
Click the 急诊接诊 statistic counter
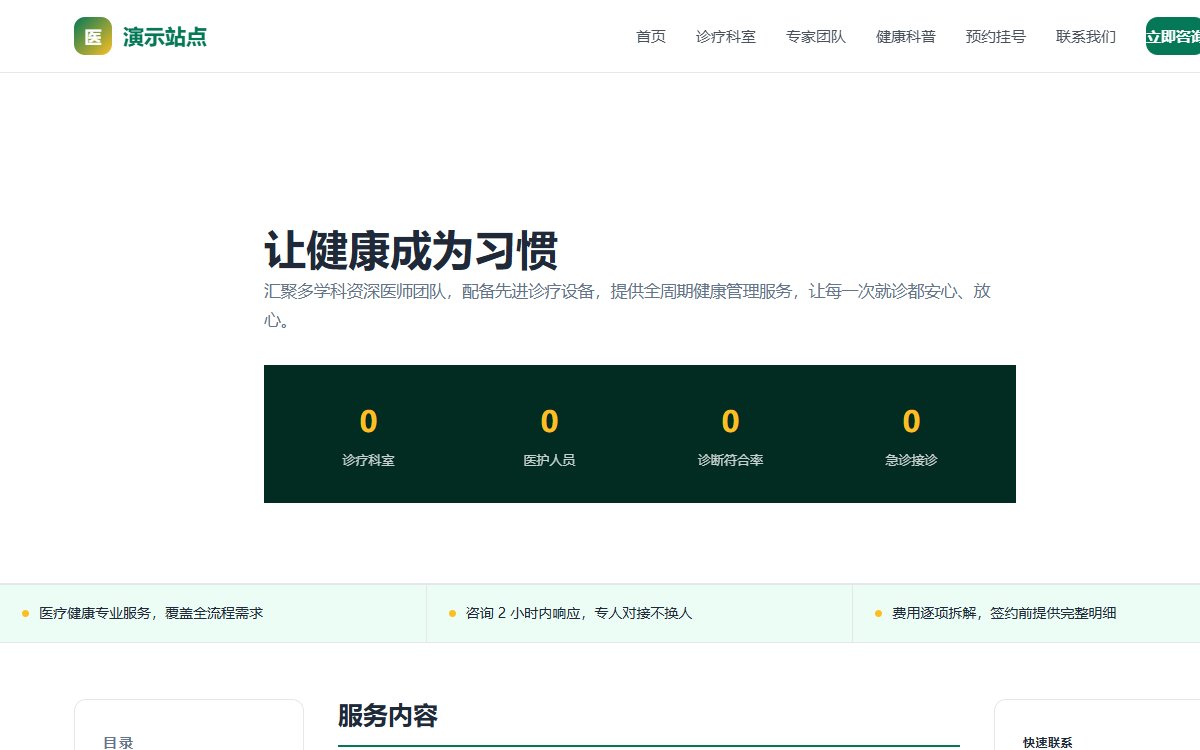click(x=911, y=436)
